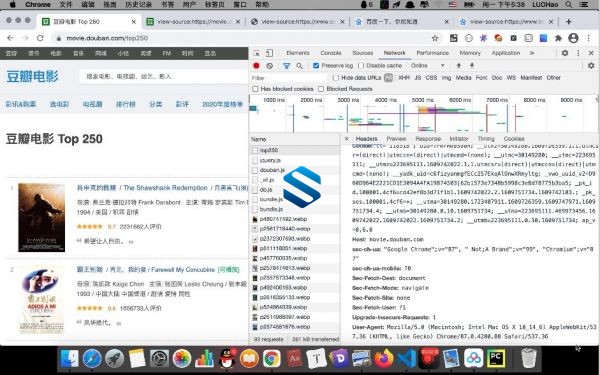Filter requests by JS type

point(417,78)
